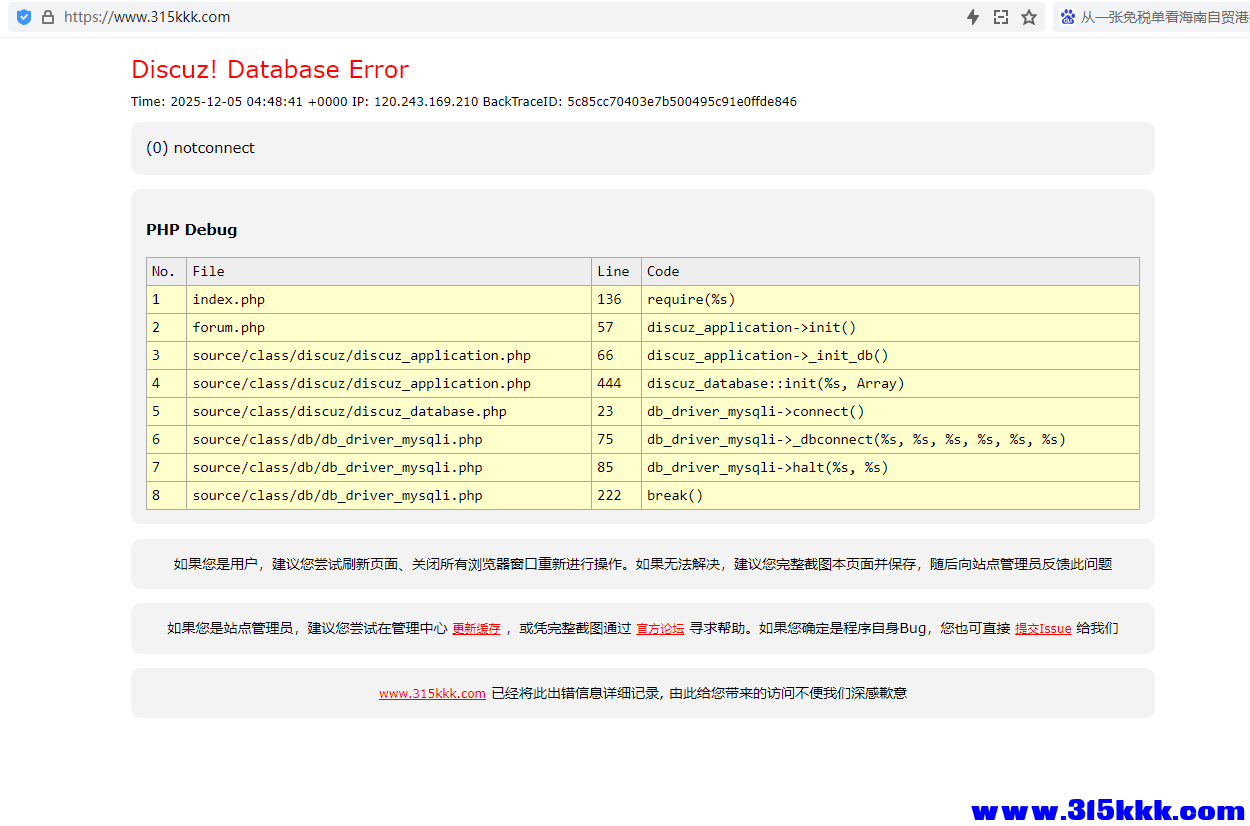Image resolution: width=1250 pixels, height=826 pixels.
Task: Click the lightning bolt icon in browser toolbar
Action: pyautogui.click(x=972, y=17)
